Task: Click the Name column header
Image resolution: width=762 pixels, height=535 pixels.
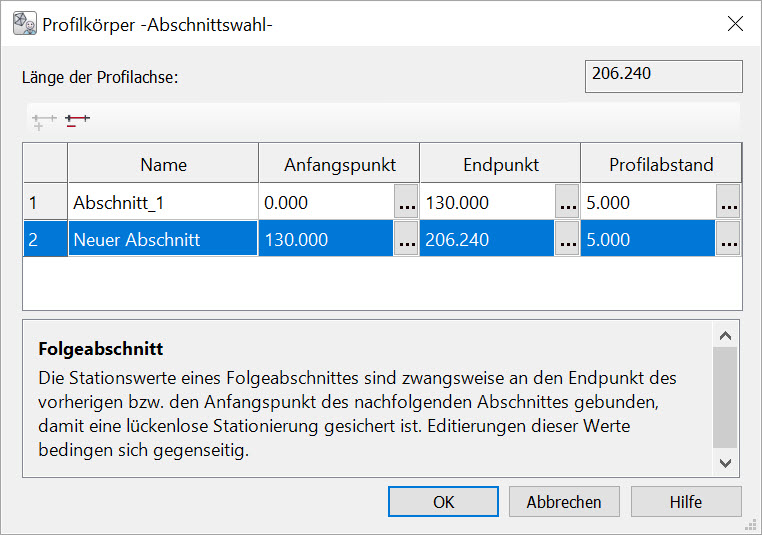Action: 163,165
